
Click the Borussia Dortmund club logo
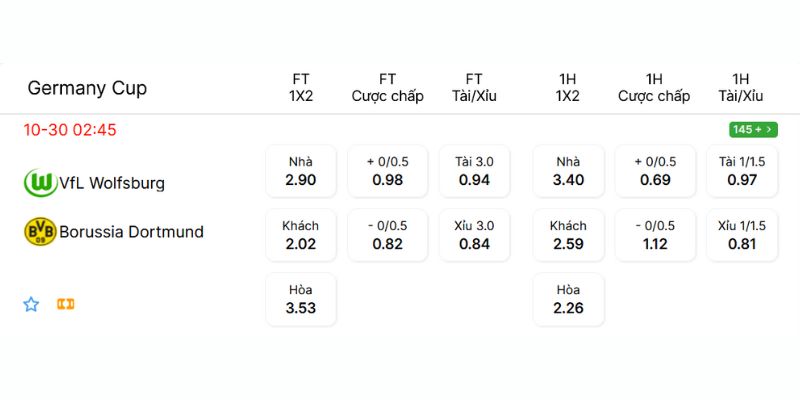[40, 231]
